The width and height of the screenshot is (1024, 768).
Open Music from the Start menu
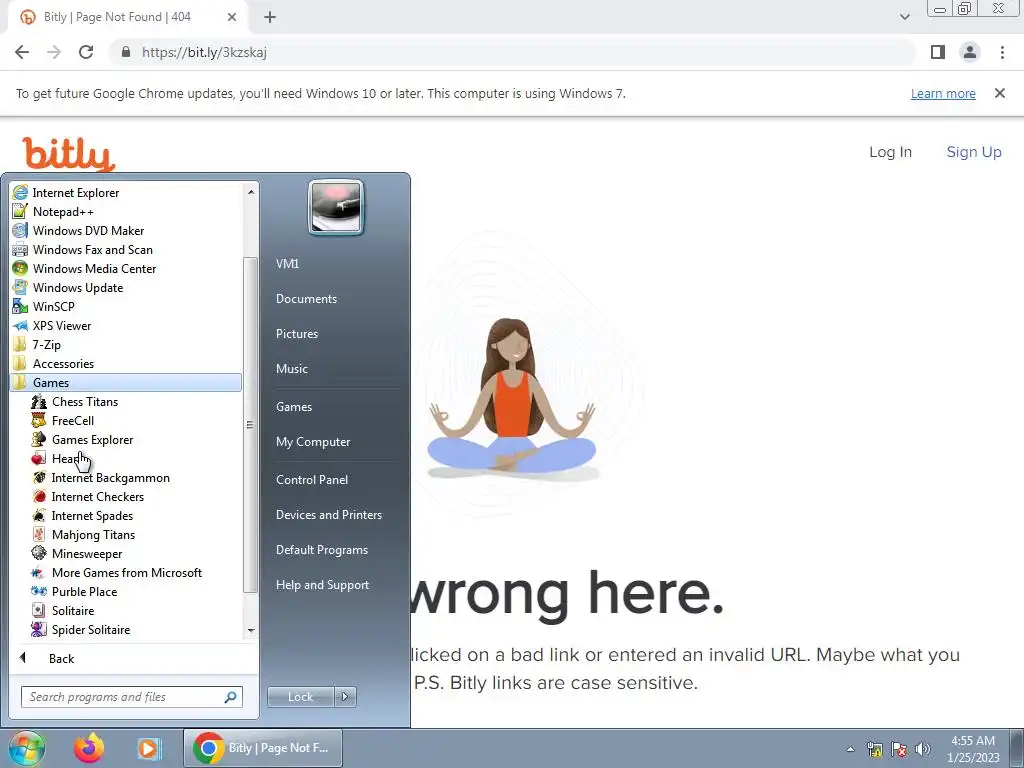point(291,369)
